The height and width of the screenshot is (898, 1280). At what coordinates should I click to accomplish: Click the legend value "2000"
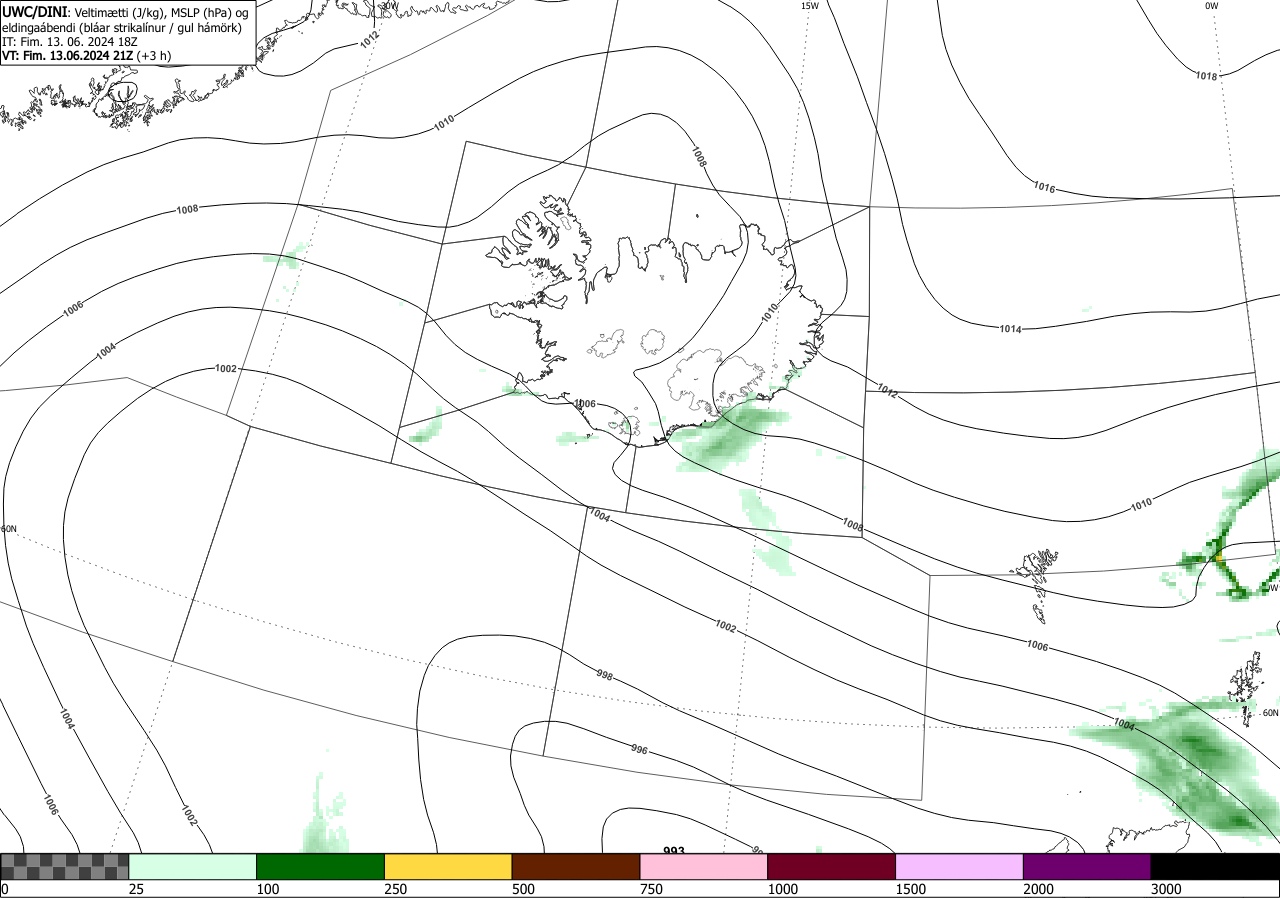click(x=1038, y=889)
